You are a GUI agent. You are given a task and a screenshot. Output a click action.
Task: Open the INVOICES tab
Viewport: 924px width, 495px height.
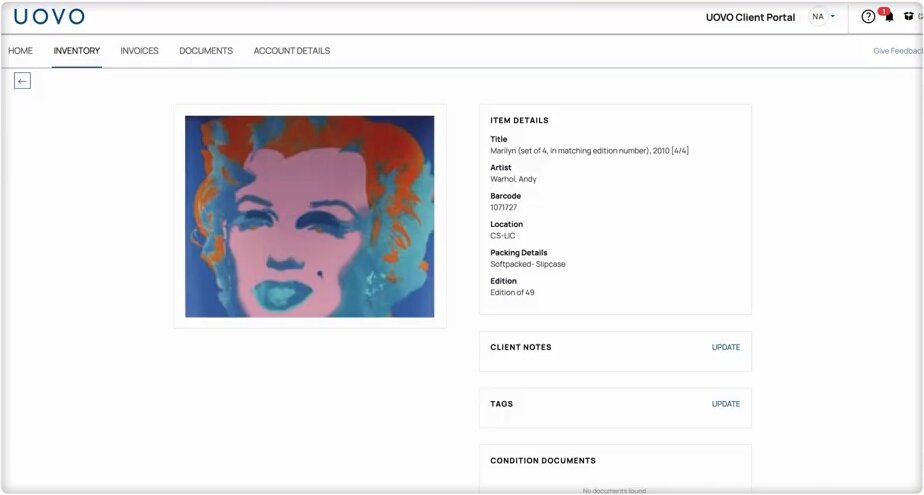point(140,51)
